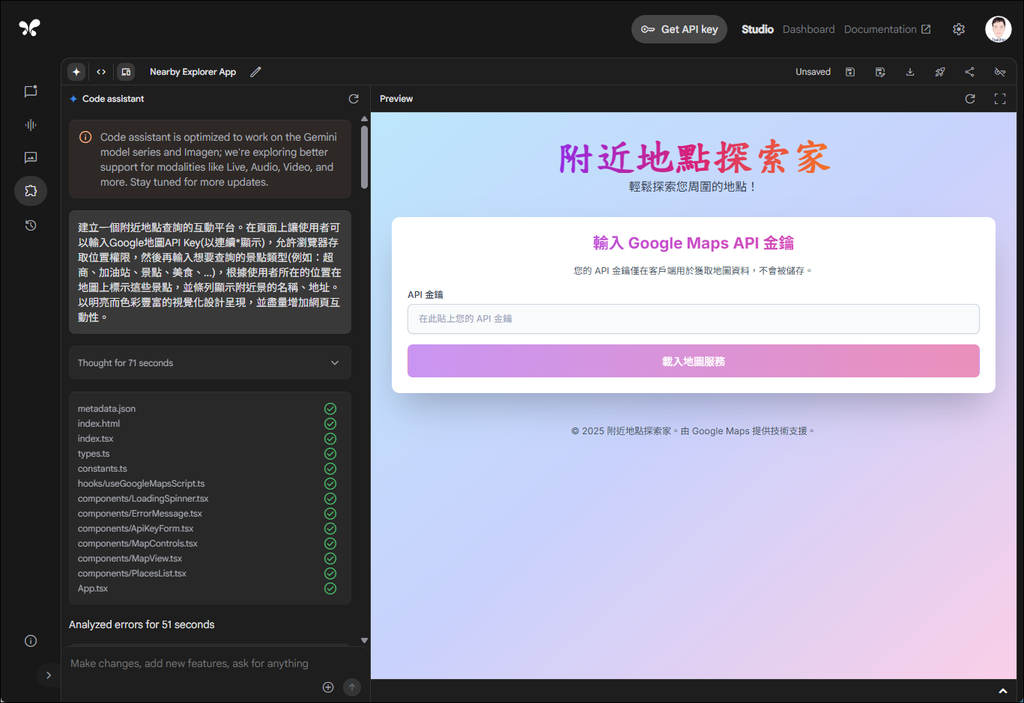1024x703 pixels.
Task: Deploy the app using the rocket icon
Action: coord(940,72)
